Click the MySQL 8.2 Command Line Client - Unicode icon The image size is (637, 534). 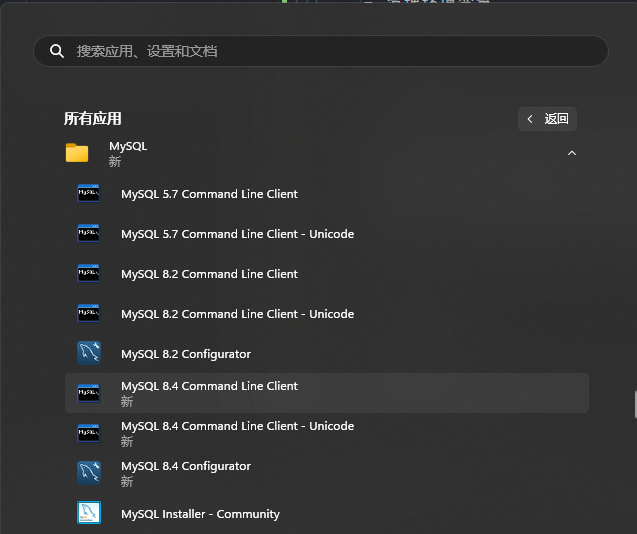(89, 313)
